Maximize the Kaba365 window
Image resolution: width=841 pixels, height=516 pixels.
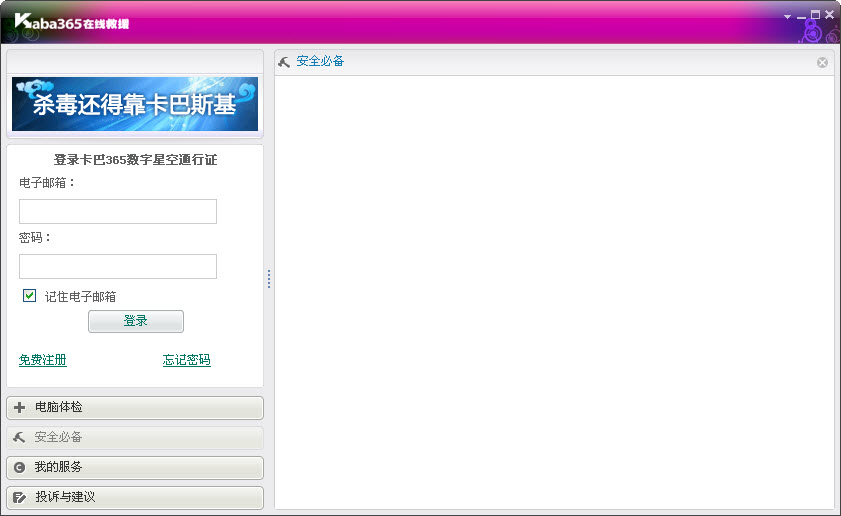point(815,15)
